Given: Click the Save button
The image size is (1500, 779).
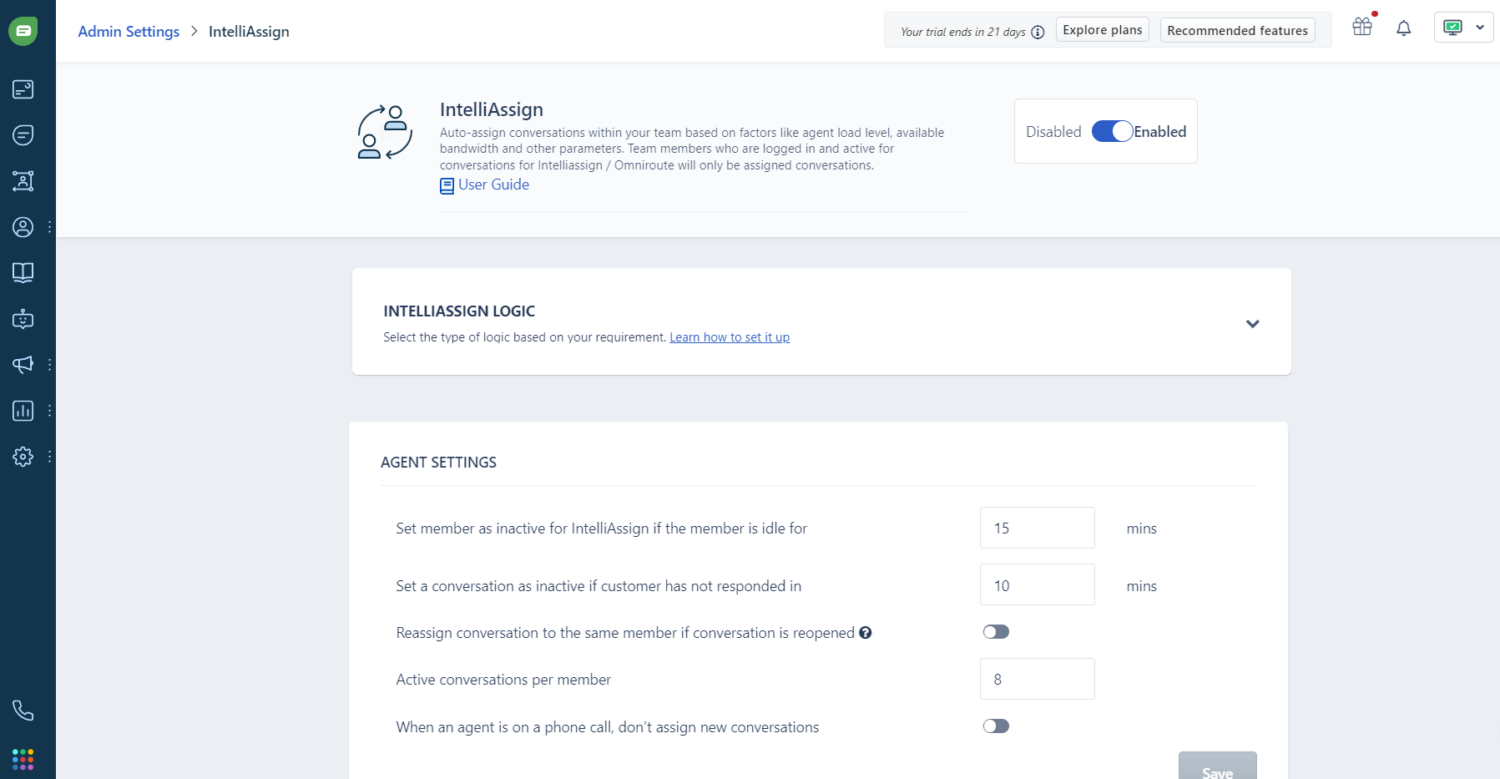Looking at the screenshot, I should pos(1217,766).
